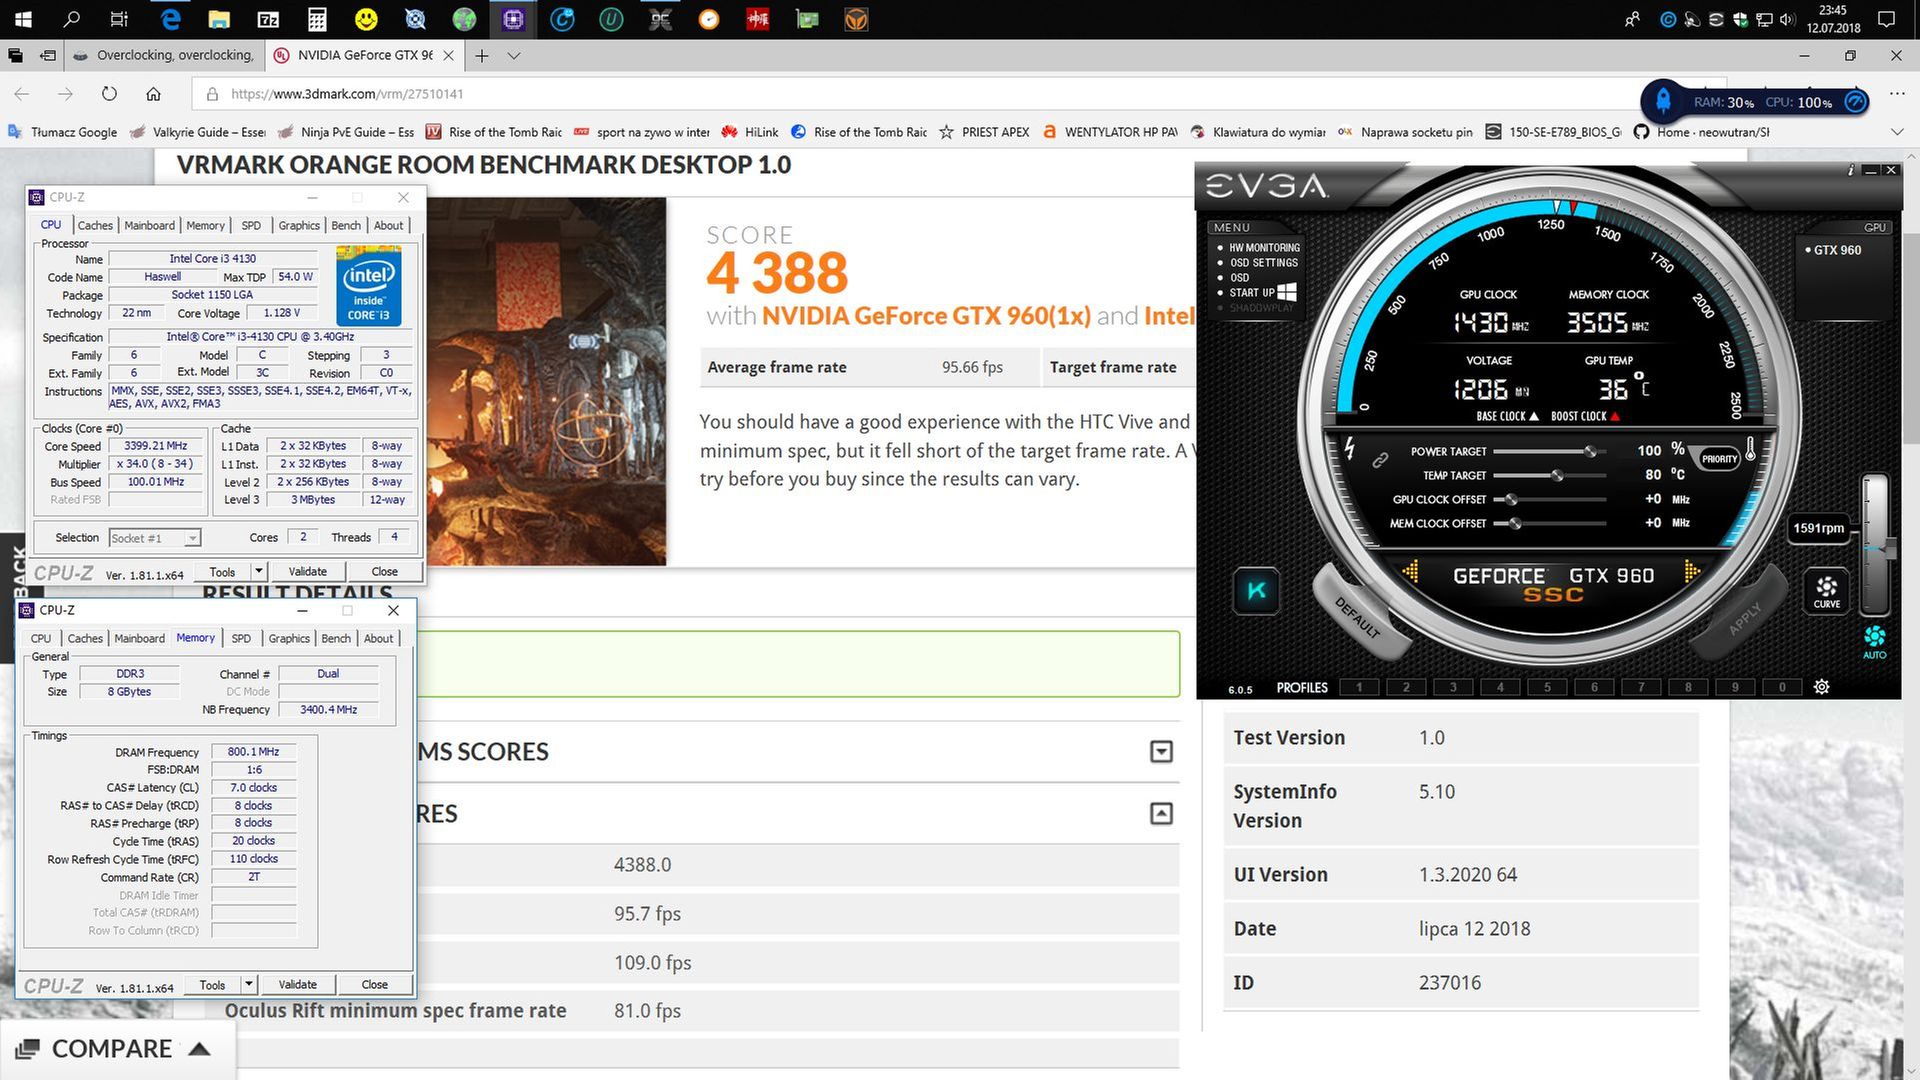Open Task View on taskbar

point(119,19)
